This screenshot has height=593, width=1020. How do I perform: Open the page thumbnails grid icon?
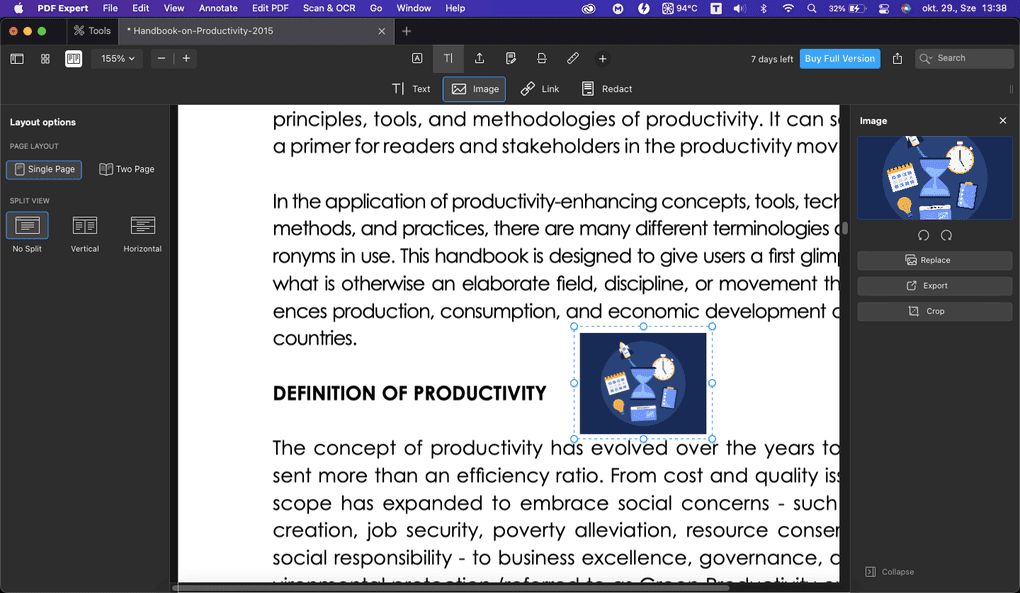[44, 58]
